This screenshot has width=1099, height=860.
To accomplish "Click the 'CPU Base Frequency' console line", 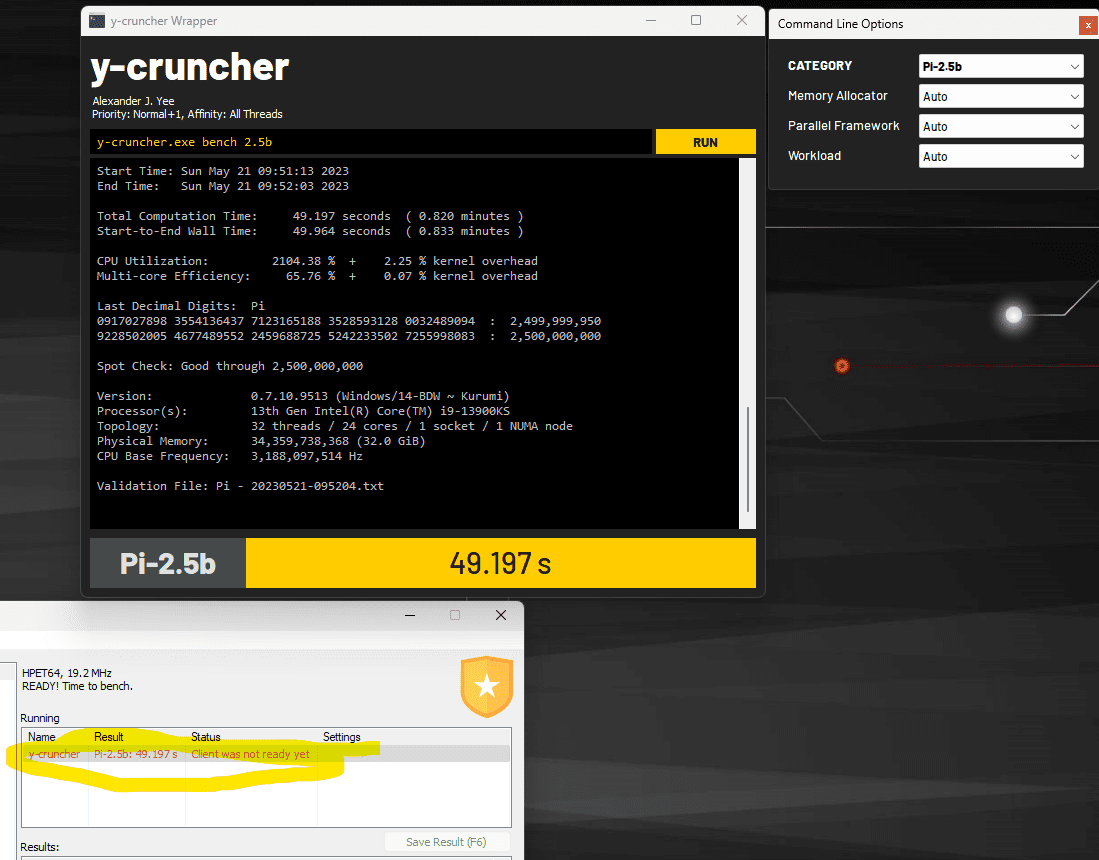I will tap(229, 456).
